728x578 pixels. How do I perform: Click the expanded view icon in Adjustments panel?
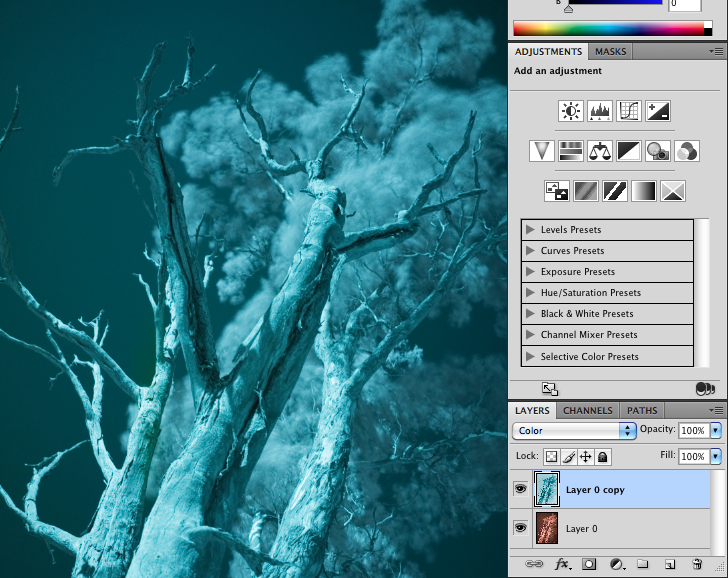tap(550, 389)
